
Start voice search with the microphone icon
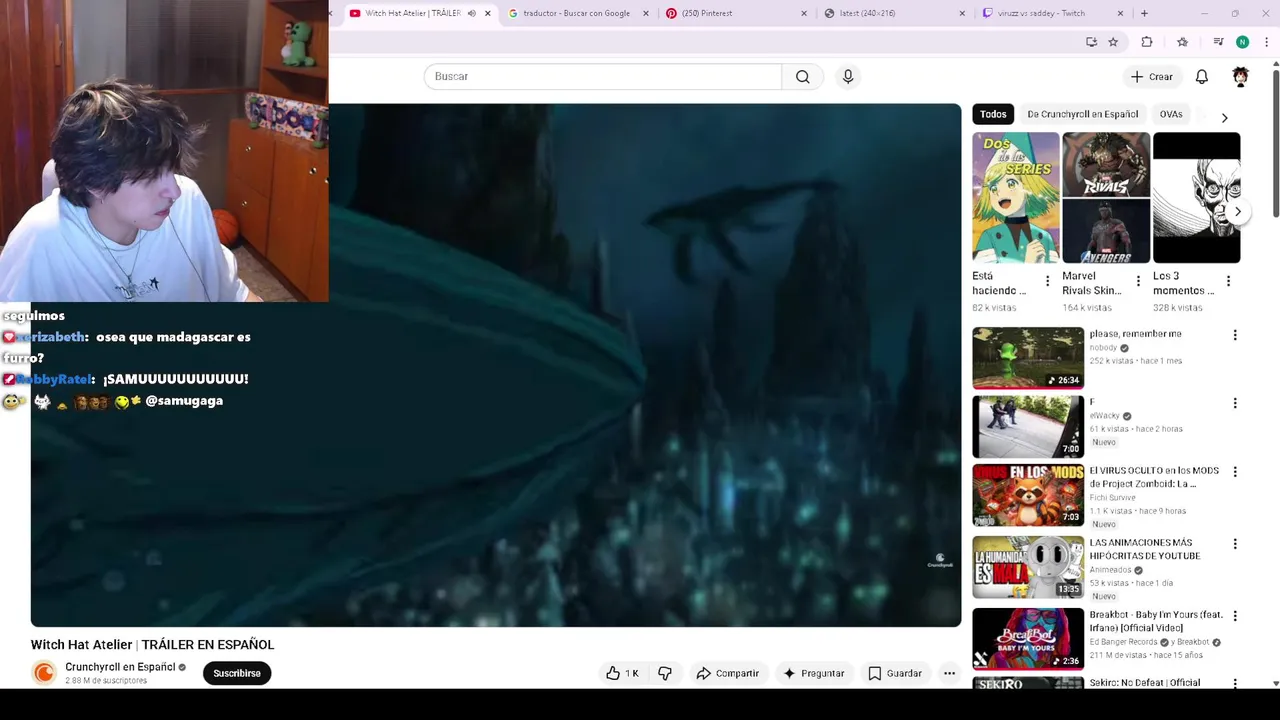click(848, 77)
